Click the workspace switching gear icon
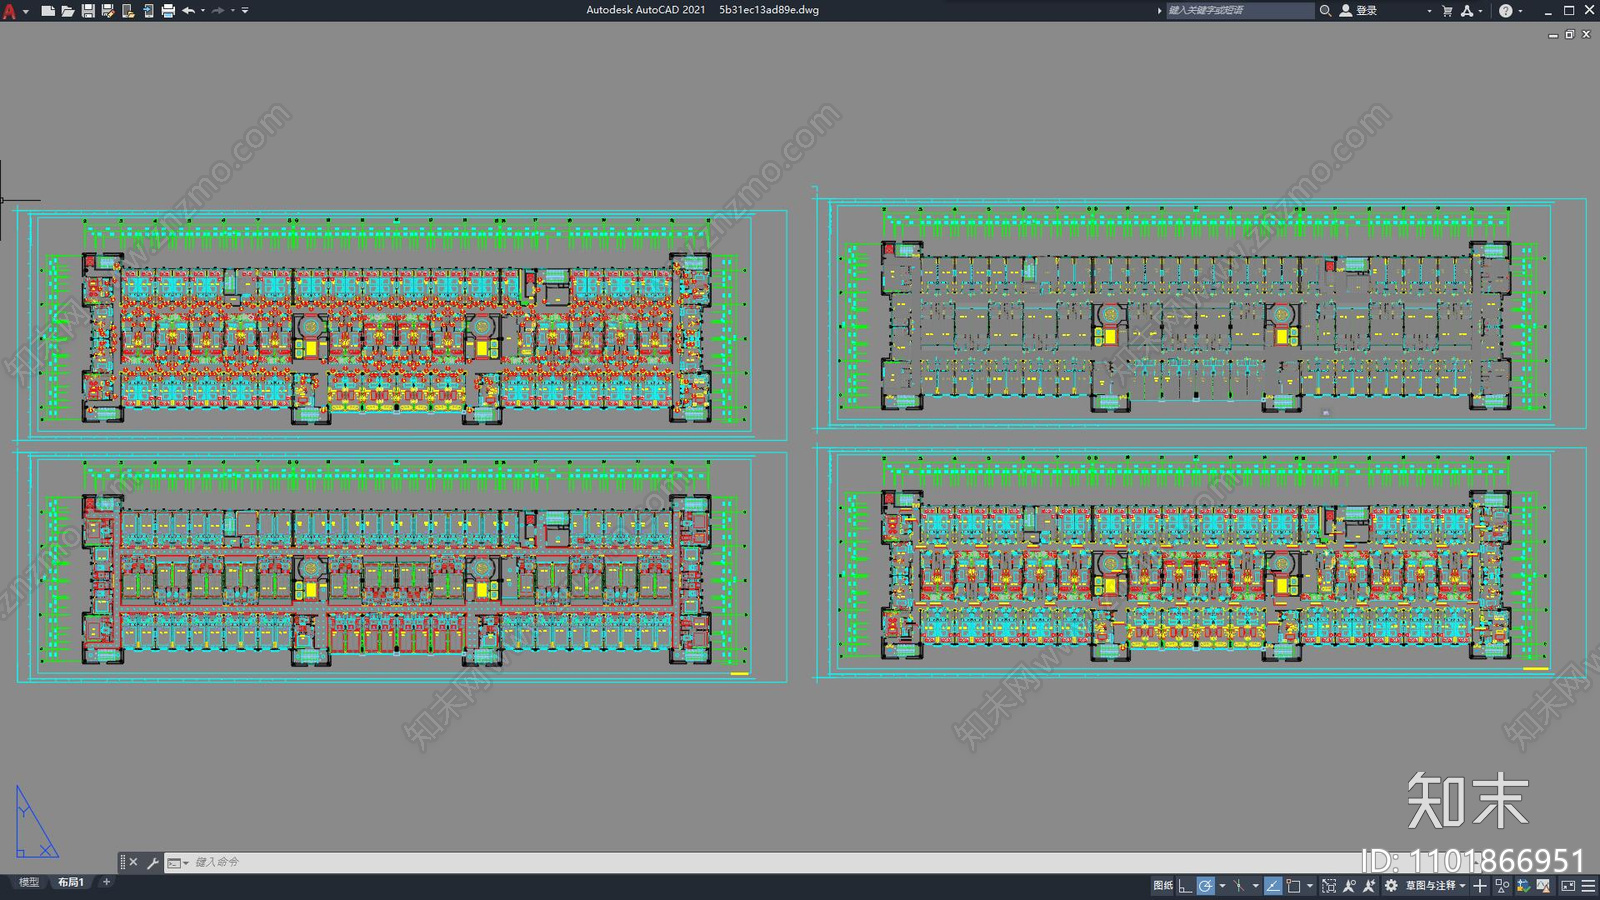 click(1391, 886)
